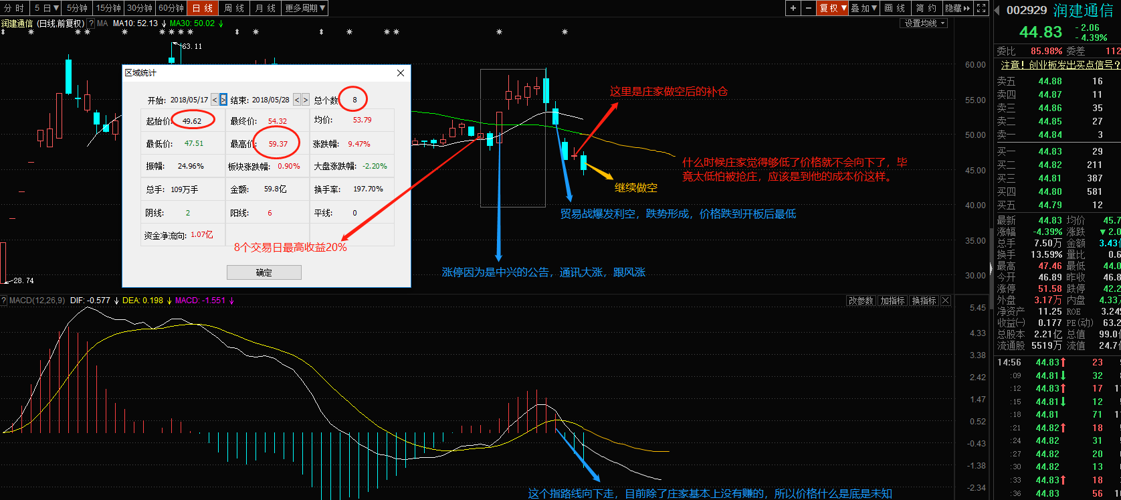Screen dimensions: 1121x500
Task: Switch to 分时 chart tab
Action: coord(16,9)
